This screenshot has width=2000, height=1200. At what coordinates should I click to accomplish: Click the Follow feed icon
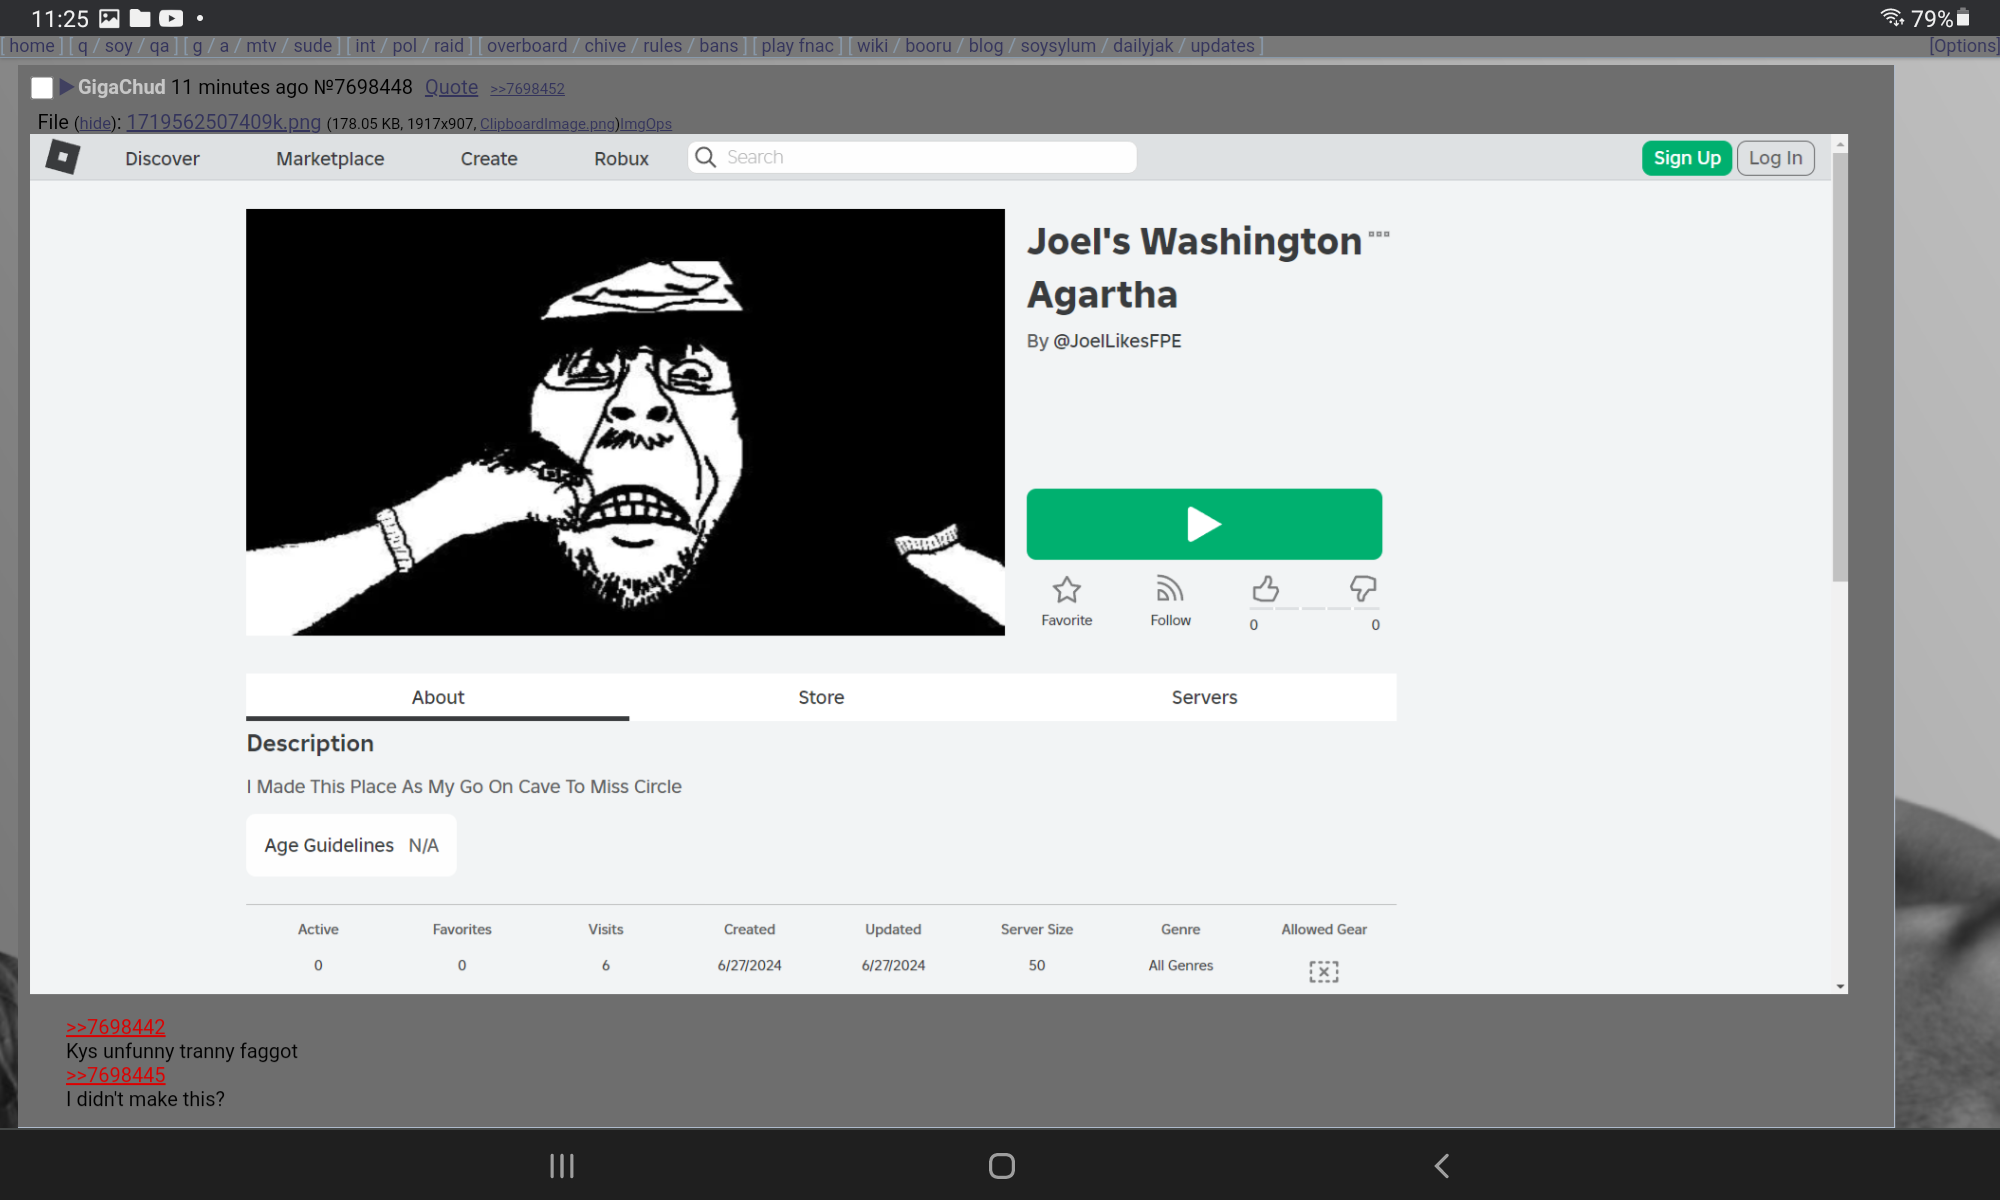(x=1169, y=589)
